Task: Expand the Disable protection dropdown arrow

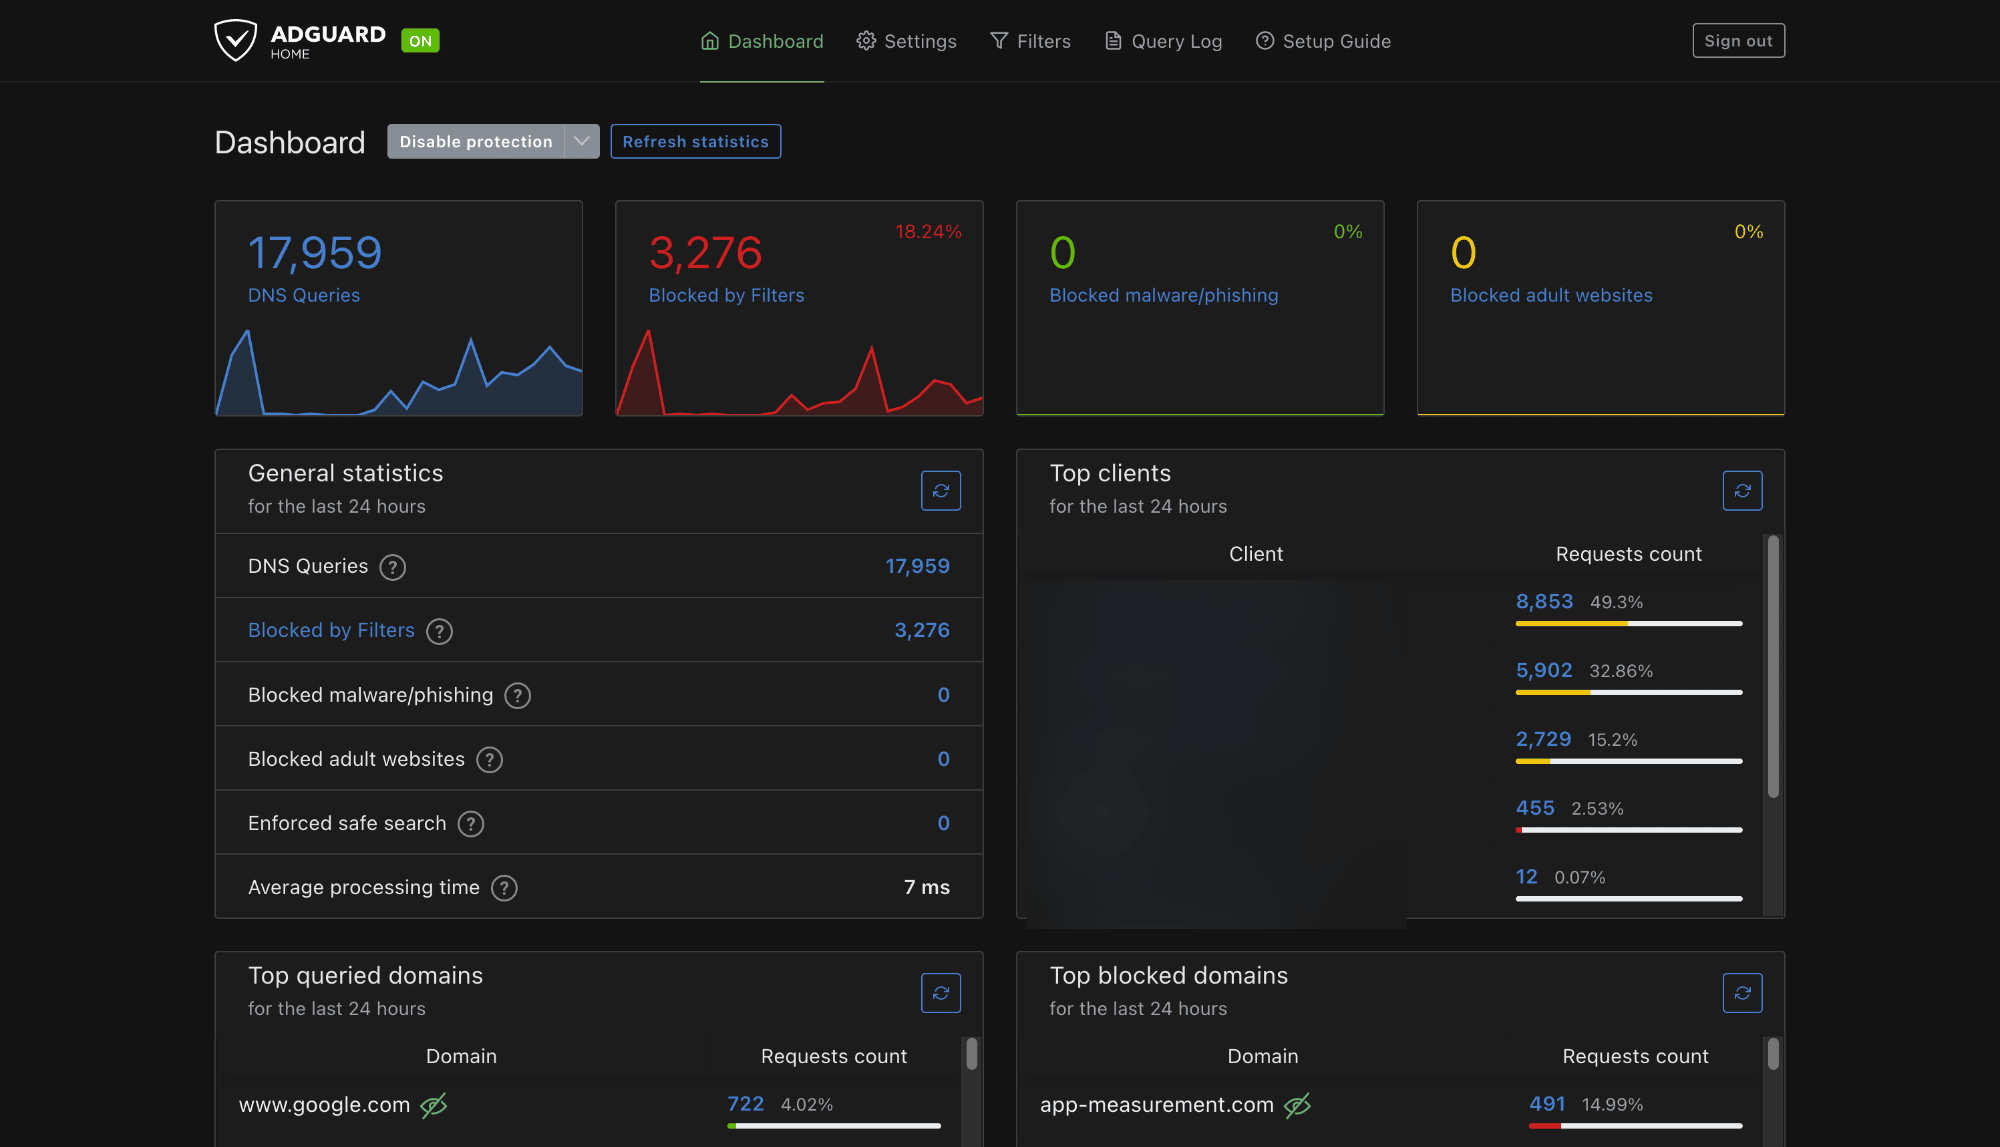Action: point(582,141)
